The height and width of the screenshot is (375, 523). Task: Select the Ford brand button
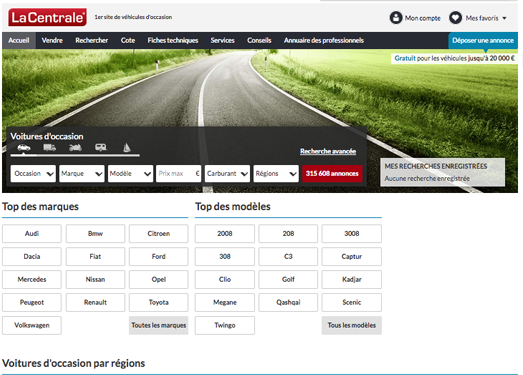point(159,257)
